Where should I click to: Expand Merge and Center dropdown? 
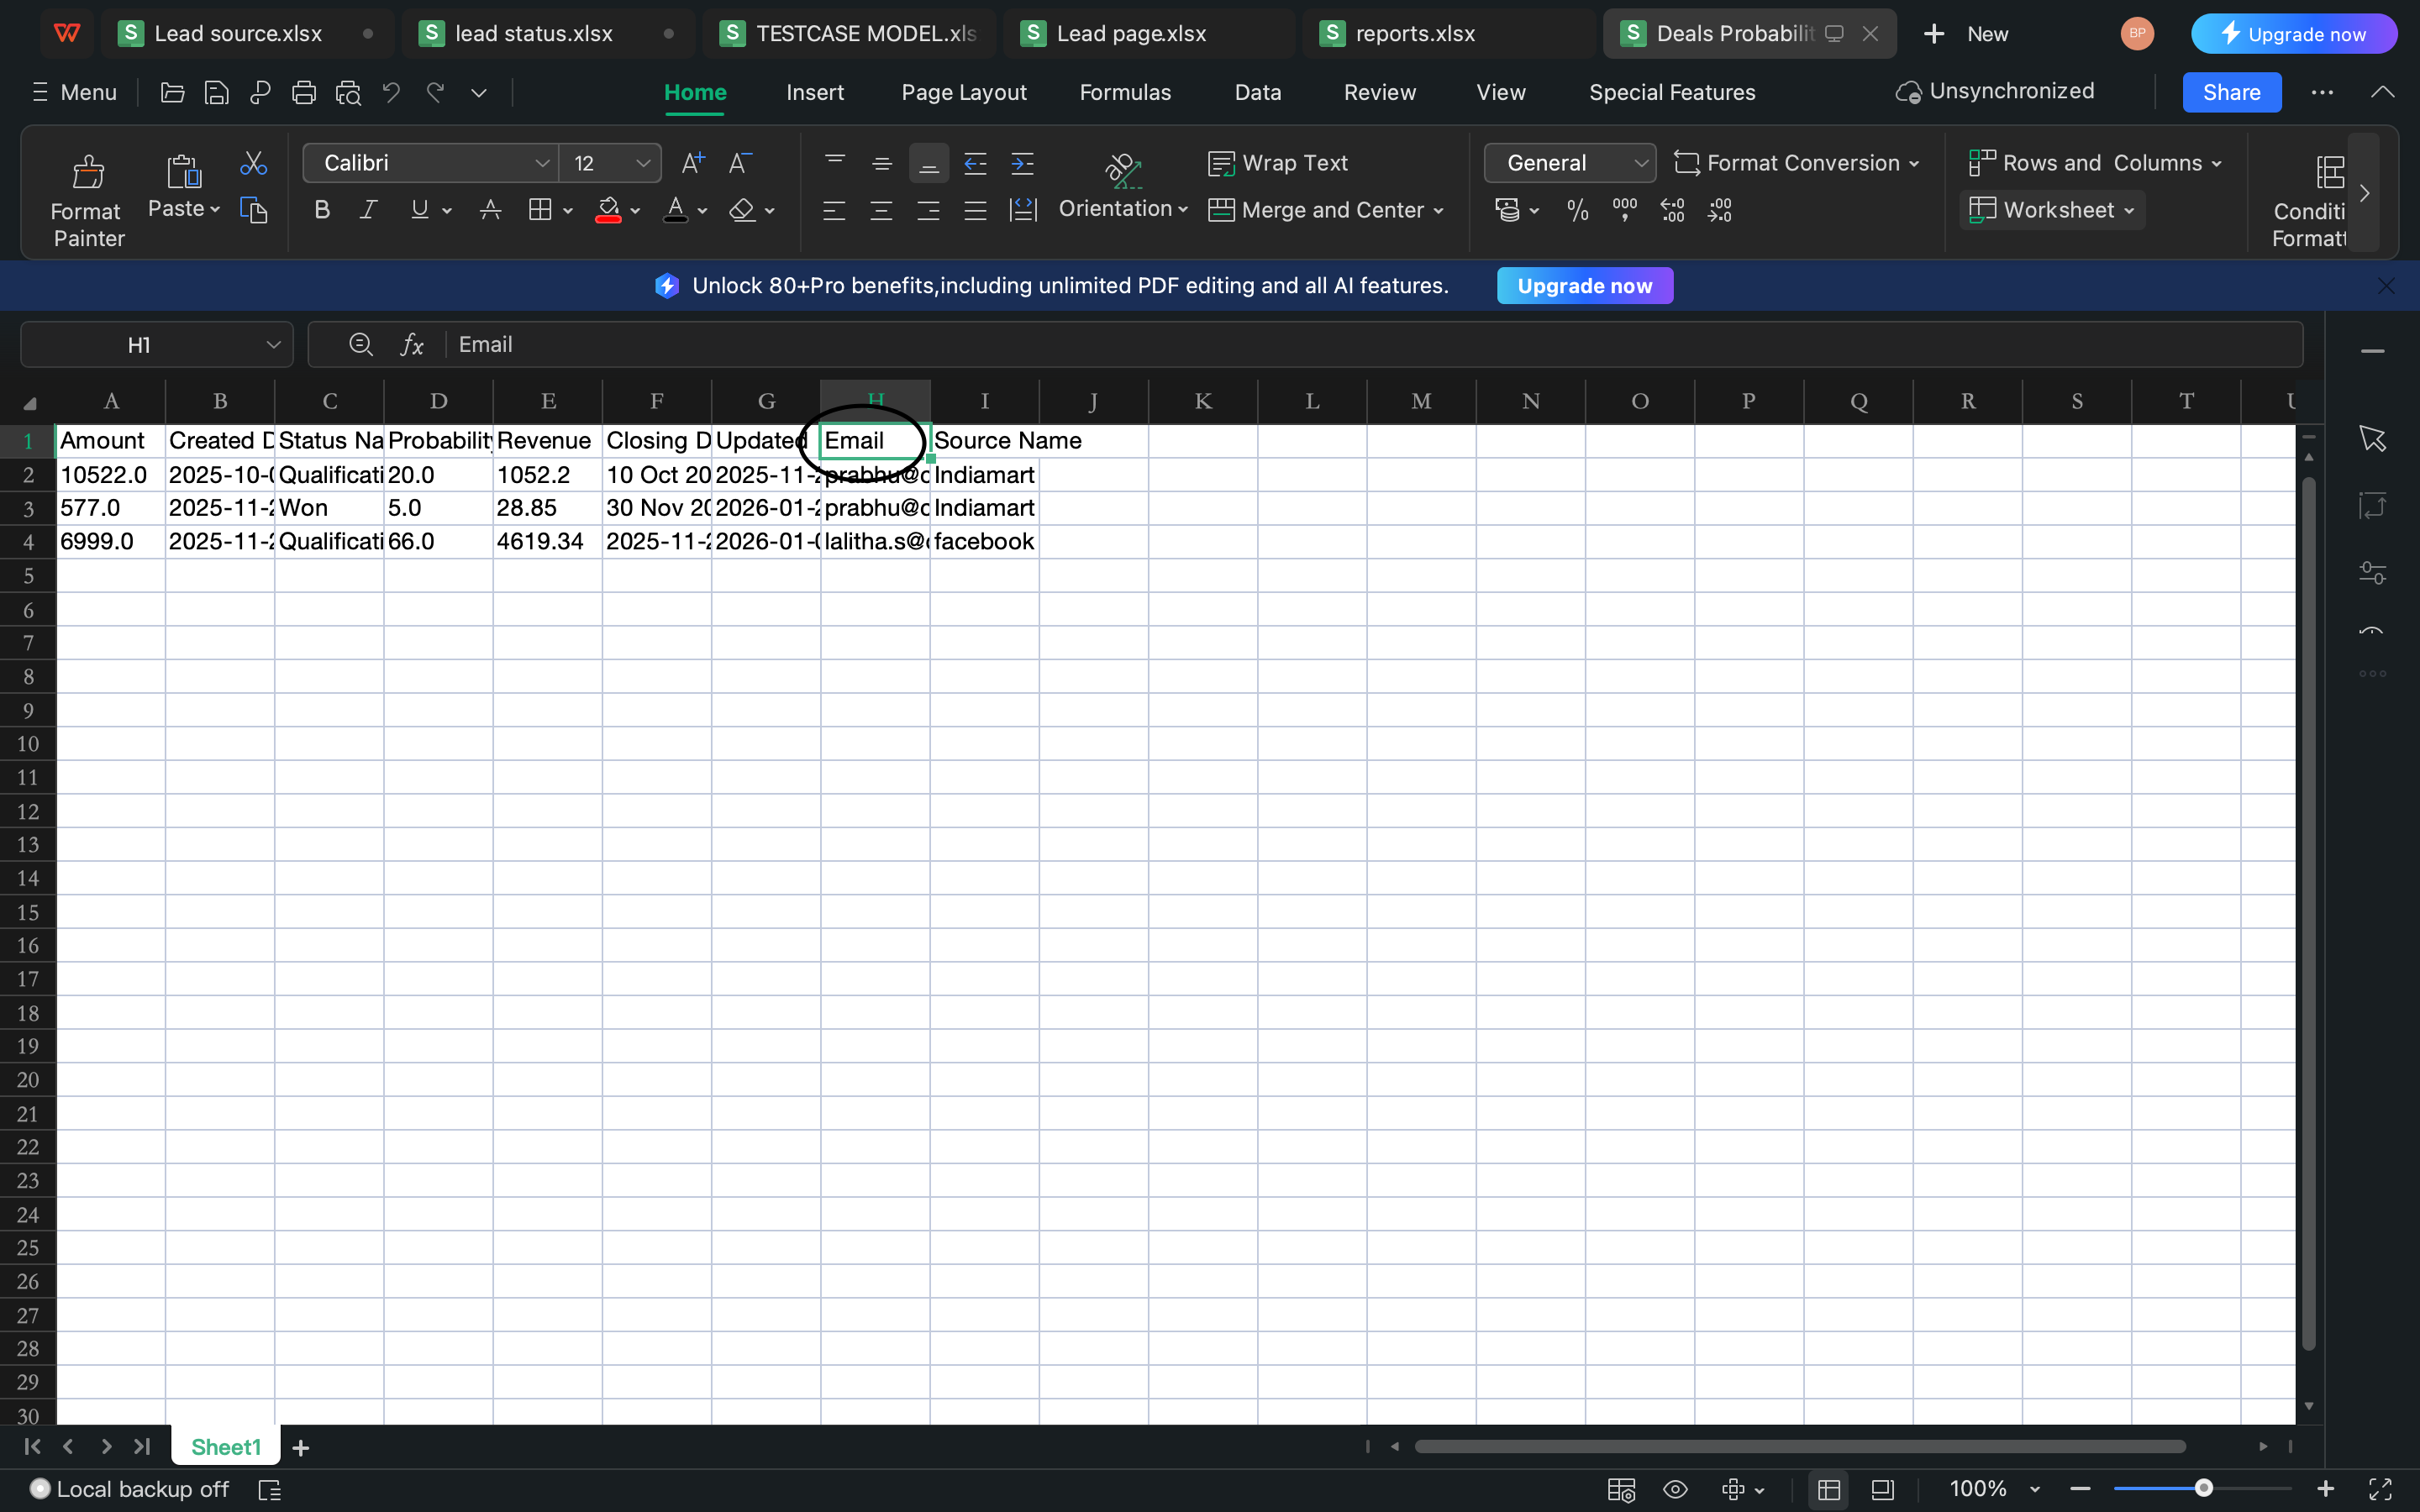click(1439, 210)
